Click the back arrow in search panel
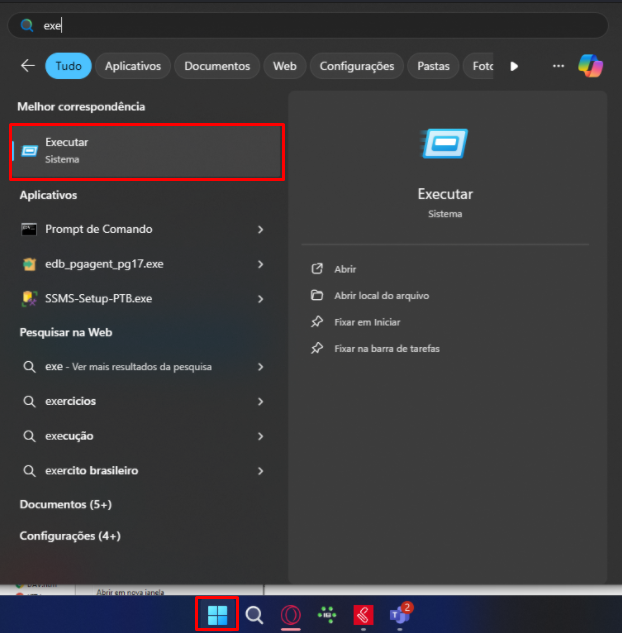Viewport: 622px width, 633px height. [27, 66]
